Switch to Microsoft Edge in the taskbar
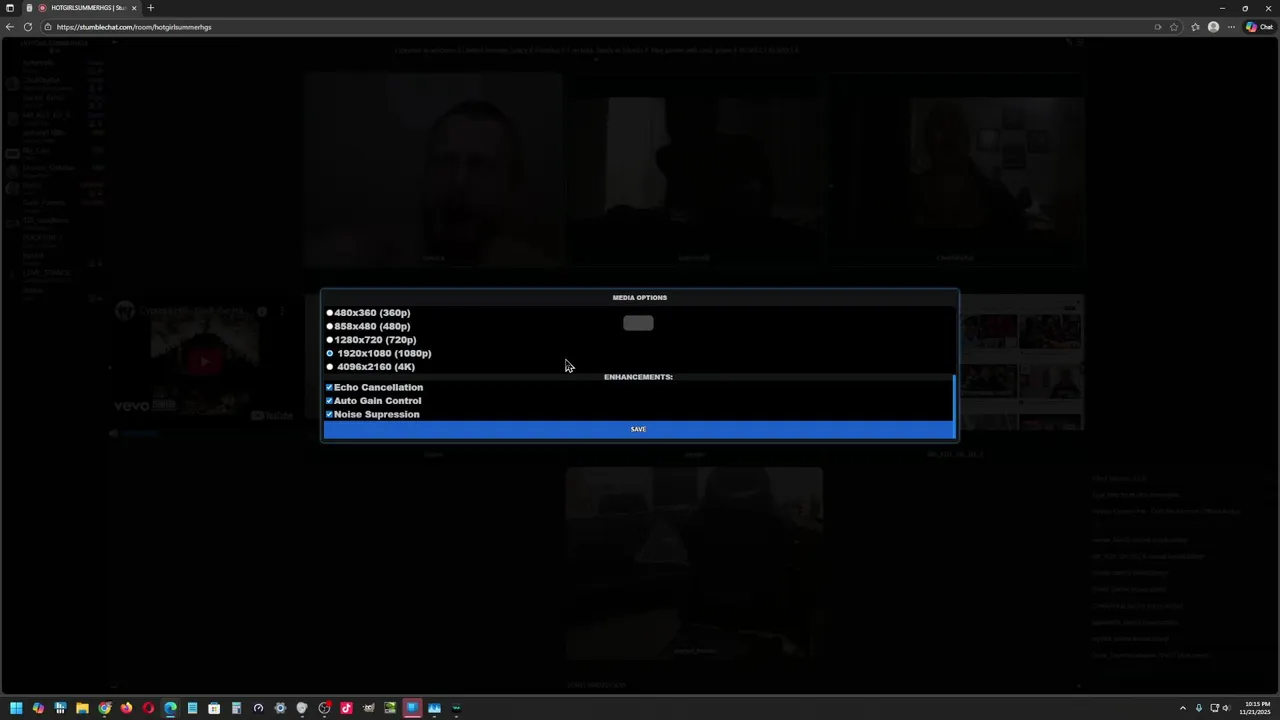Image resolution: width=1280 pixels, height=720 pixels. coord(170,708)
